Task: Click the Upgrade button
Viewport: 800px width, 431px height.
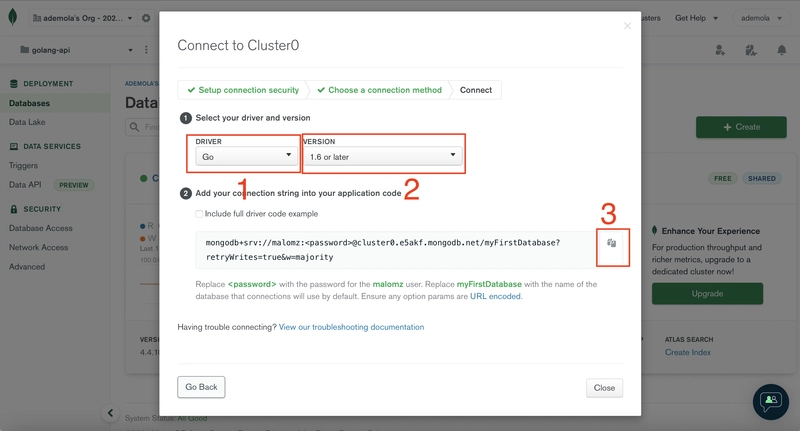Action: tap(707, 294)
